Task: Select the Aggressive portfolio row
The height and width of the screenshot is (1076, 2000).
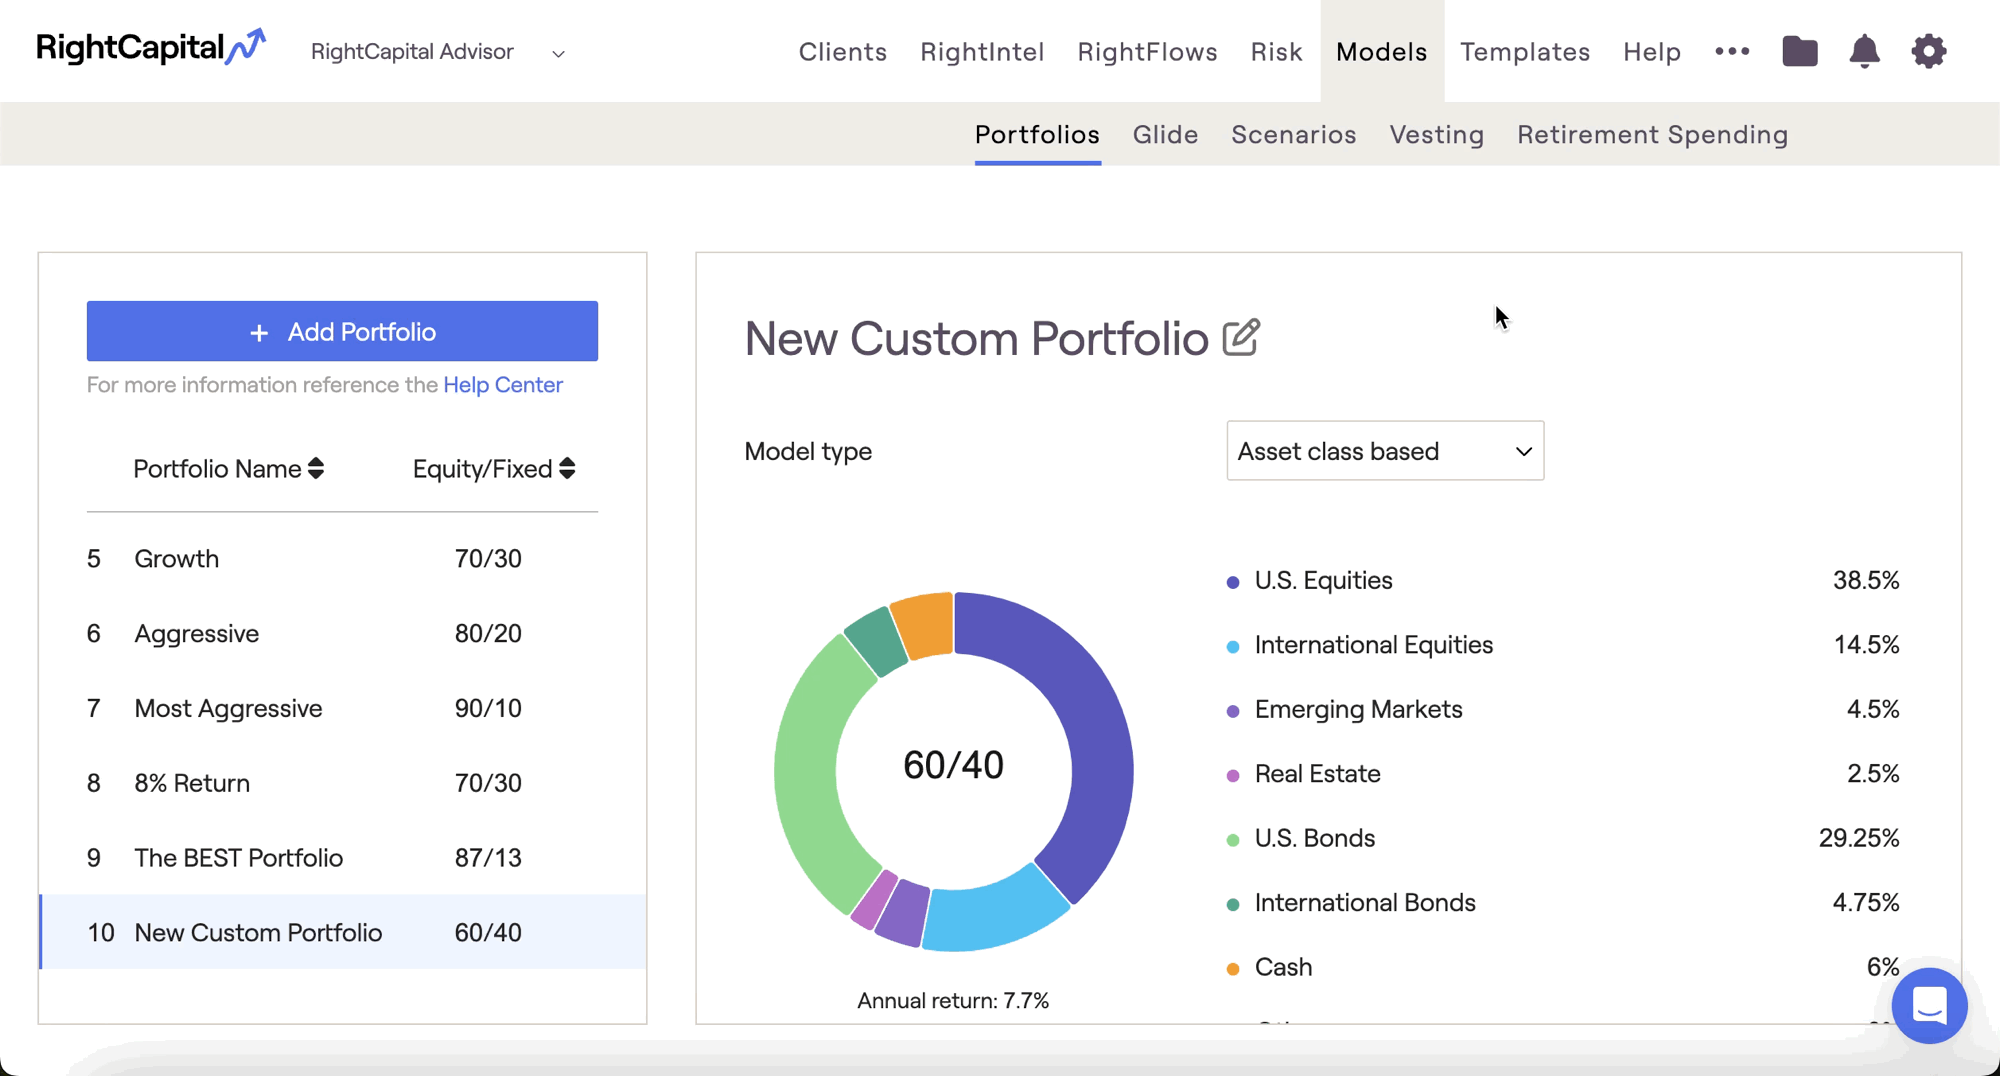Action: [342, 634]
